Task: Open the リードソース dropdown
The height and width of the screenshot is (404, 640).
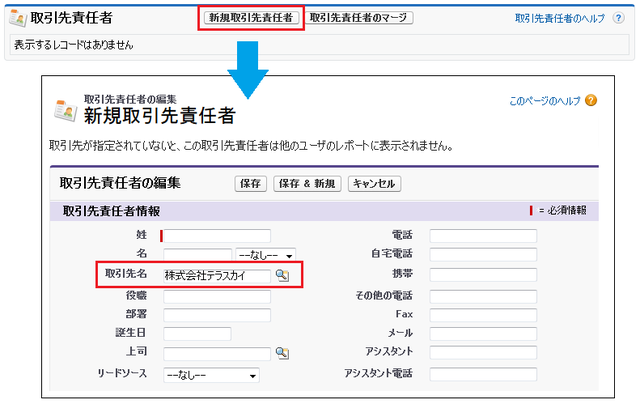Action: point(211,375)
